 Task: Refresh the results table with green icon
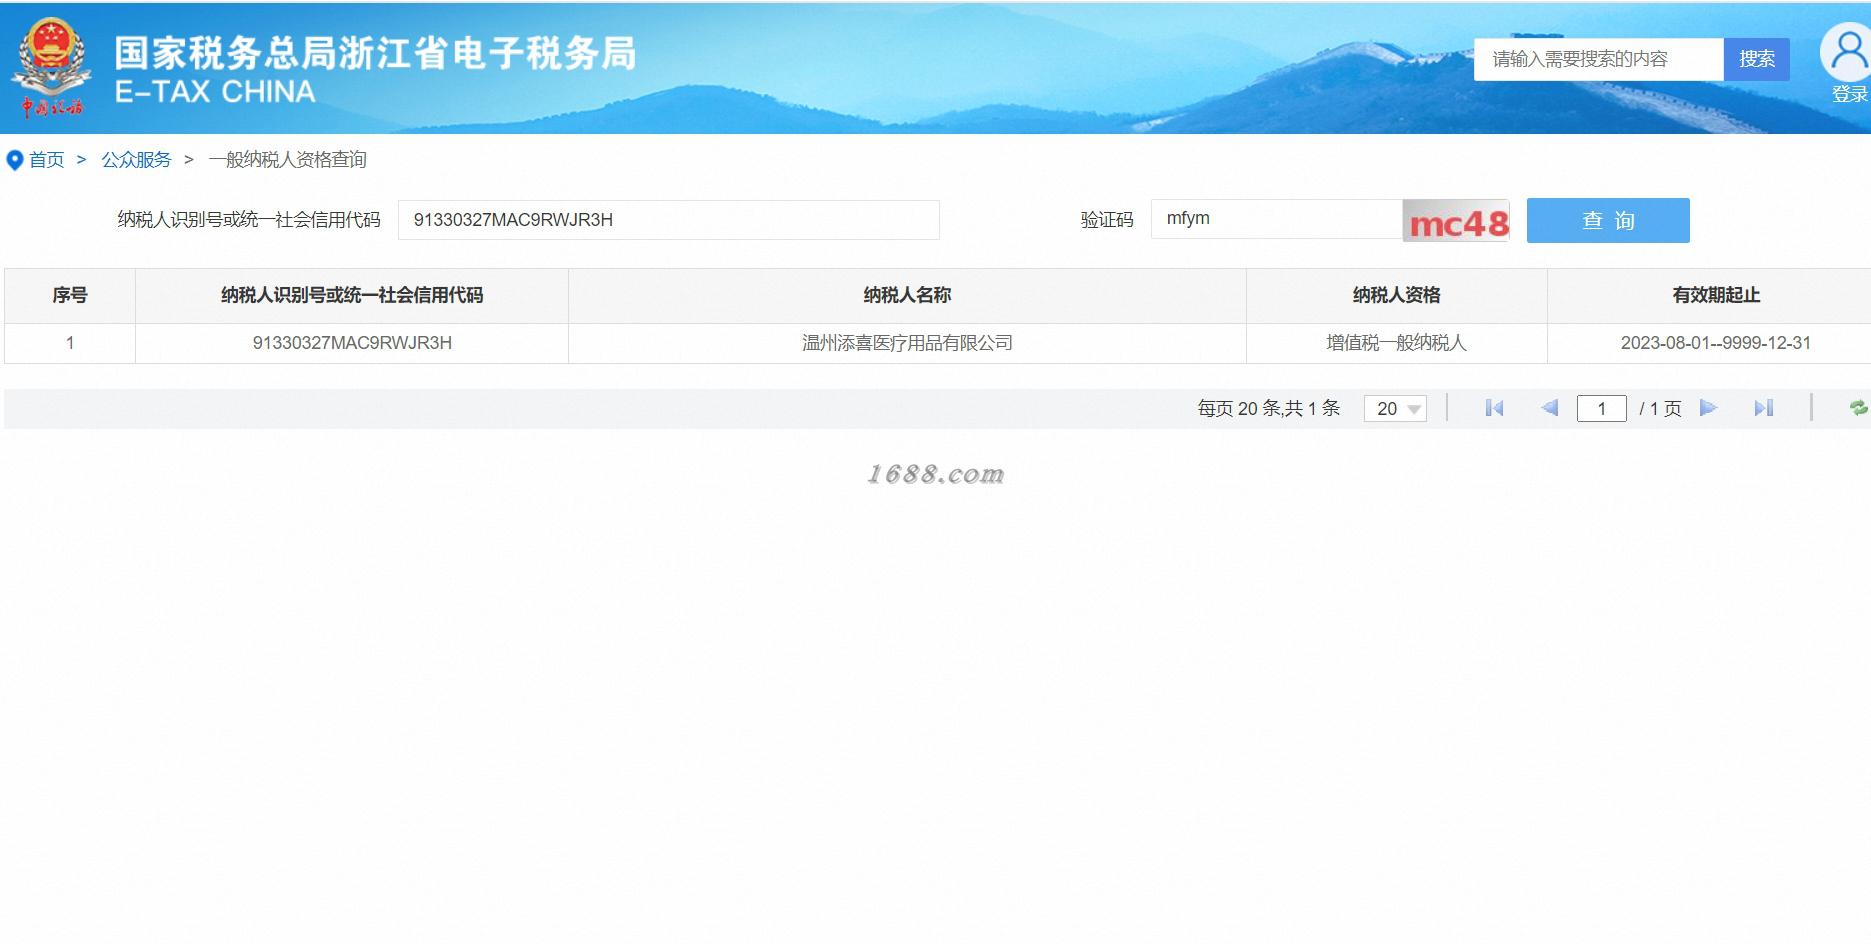[1858, 408]
